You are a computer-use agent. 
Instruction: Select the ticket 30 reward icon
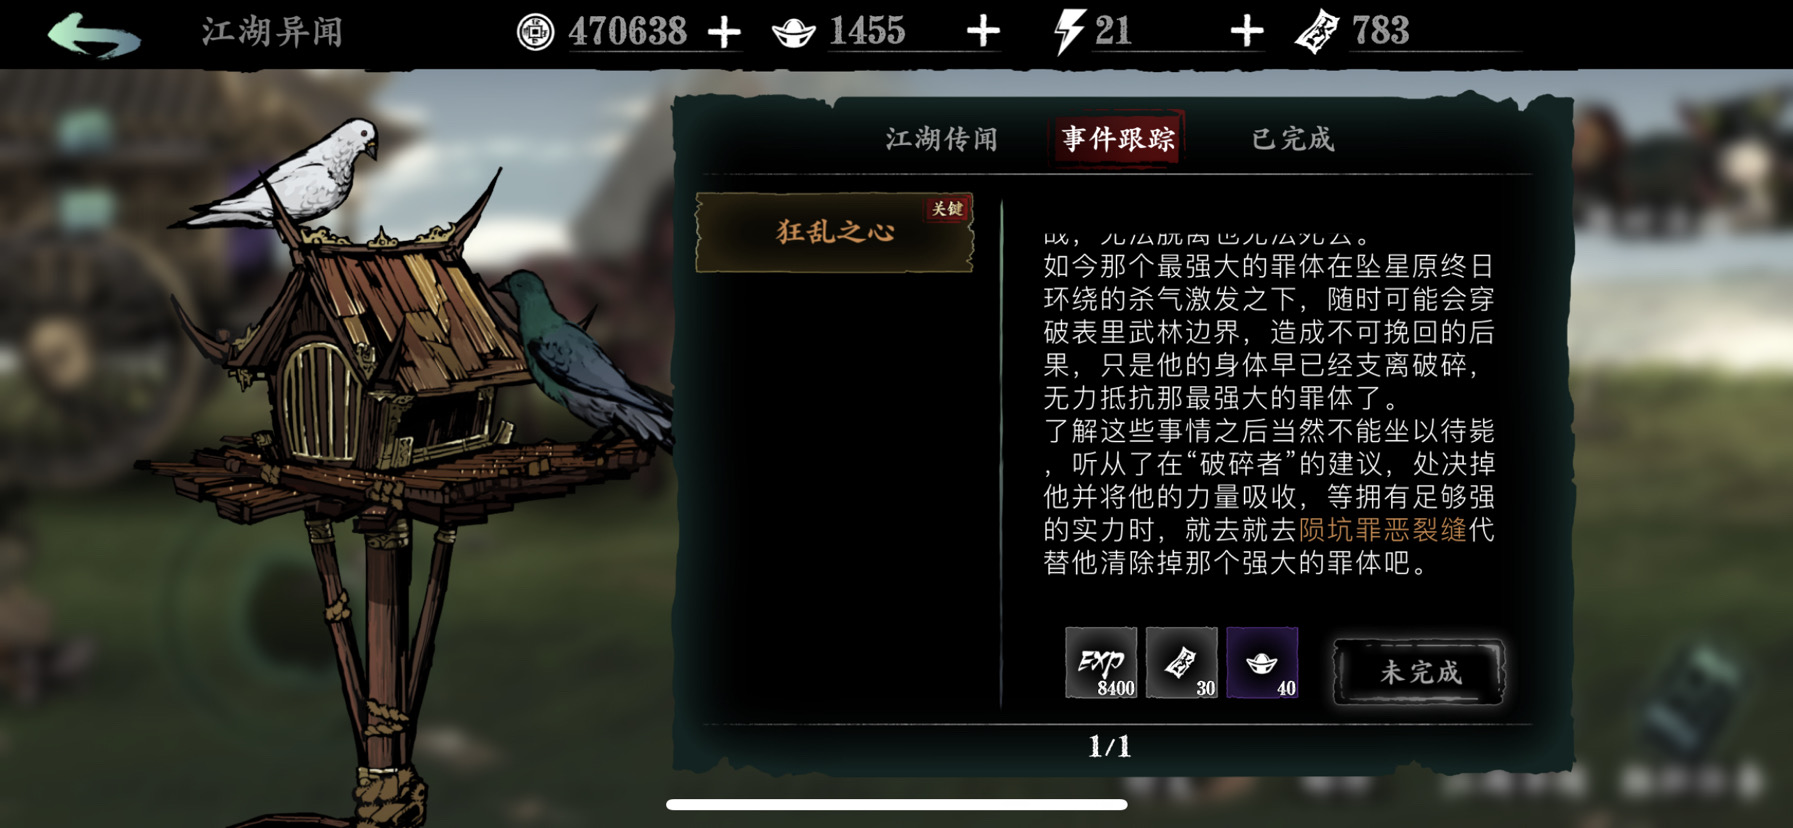(x=1182, y=662)
